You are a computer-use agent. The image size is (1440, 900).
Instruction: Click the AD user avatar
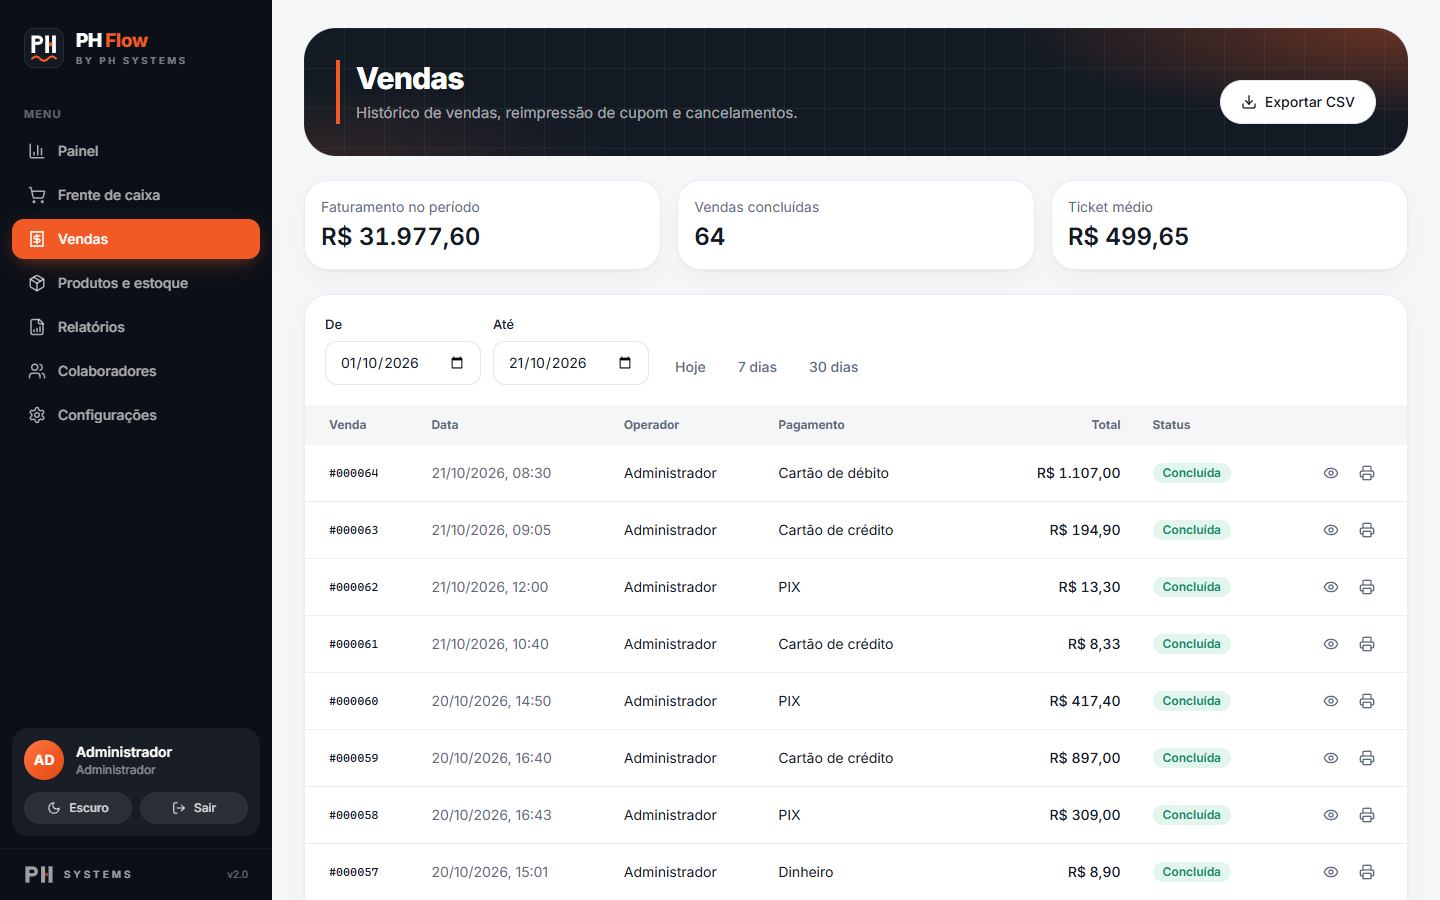44,760
